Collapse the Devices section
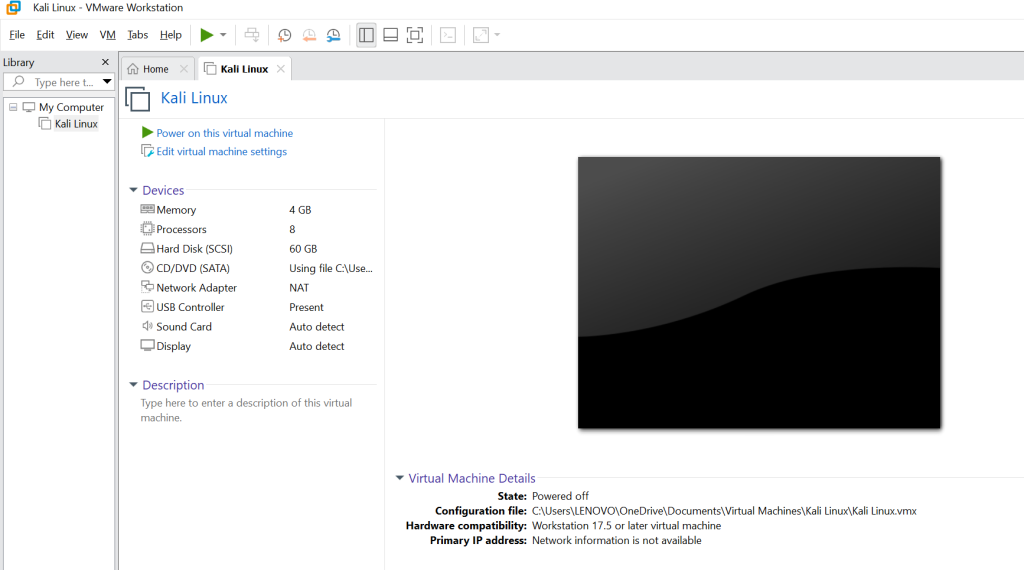1024x570 pixels. (133, 190)
